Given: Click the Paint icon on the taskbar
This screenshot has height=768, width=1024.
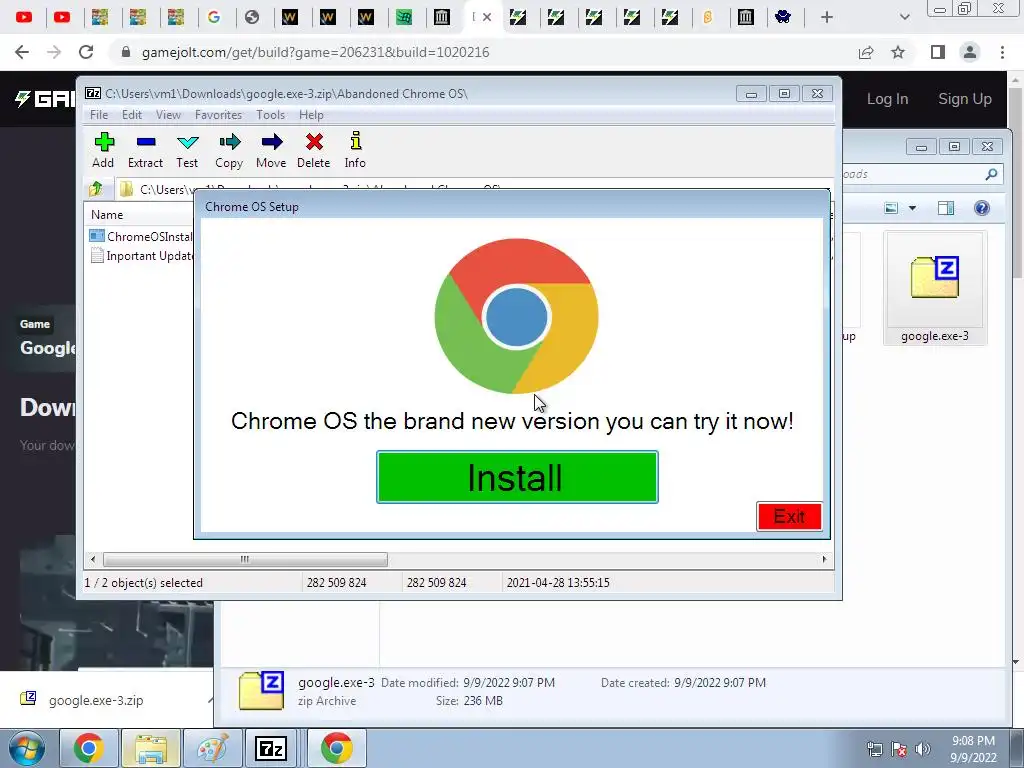Looking at the screenshot, I should pos(213,748).
